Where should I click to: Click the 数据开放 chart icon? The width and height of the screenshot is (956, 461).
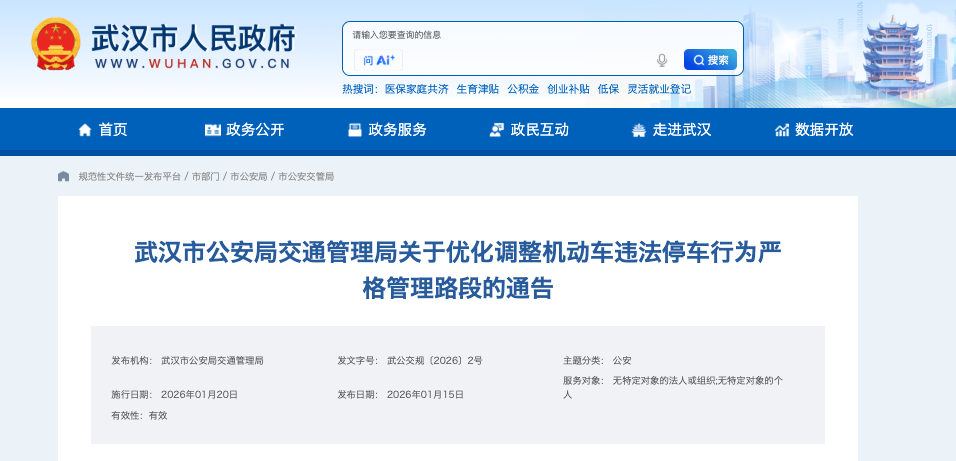point(782,130)
